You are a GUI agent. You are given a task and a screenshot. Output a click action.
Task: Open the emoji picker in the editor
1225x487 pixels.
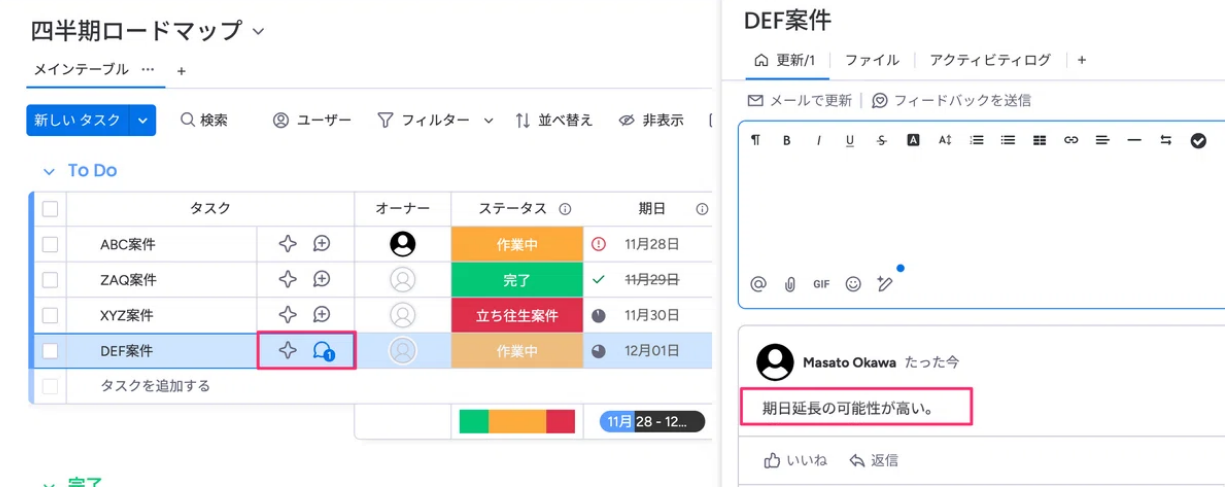click(853, 284)
